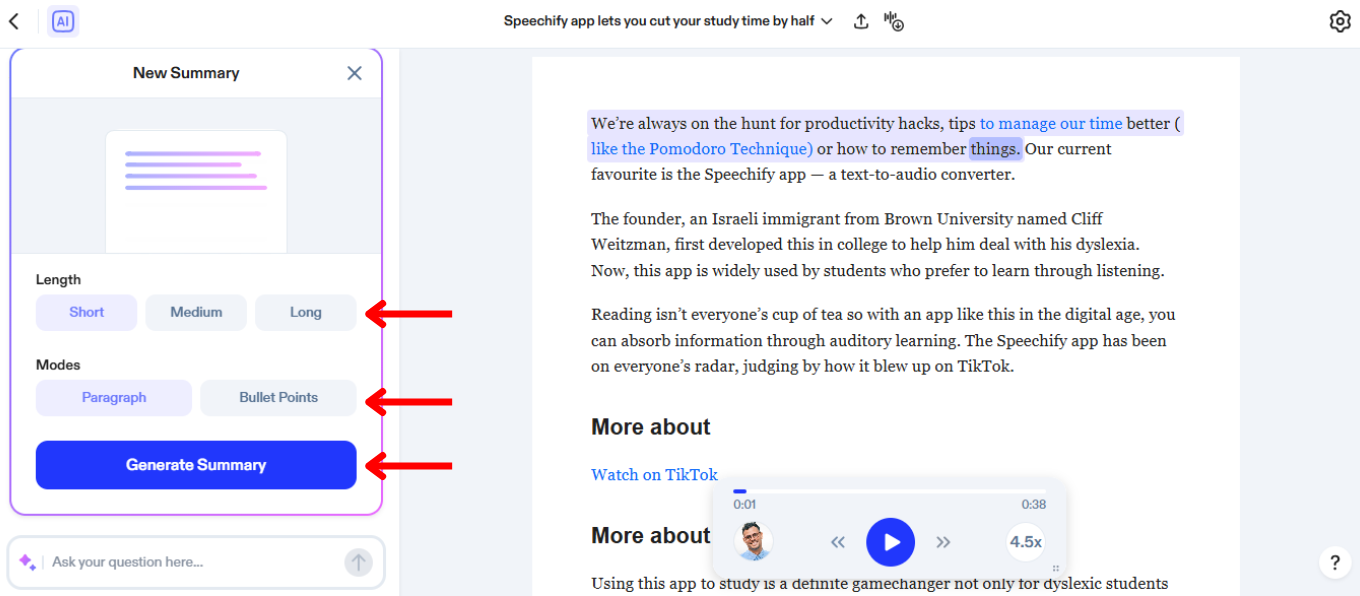Skip forward in audio player

943,542
